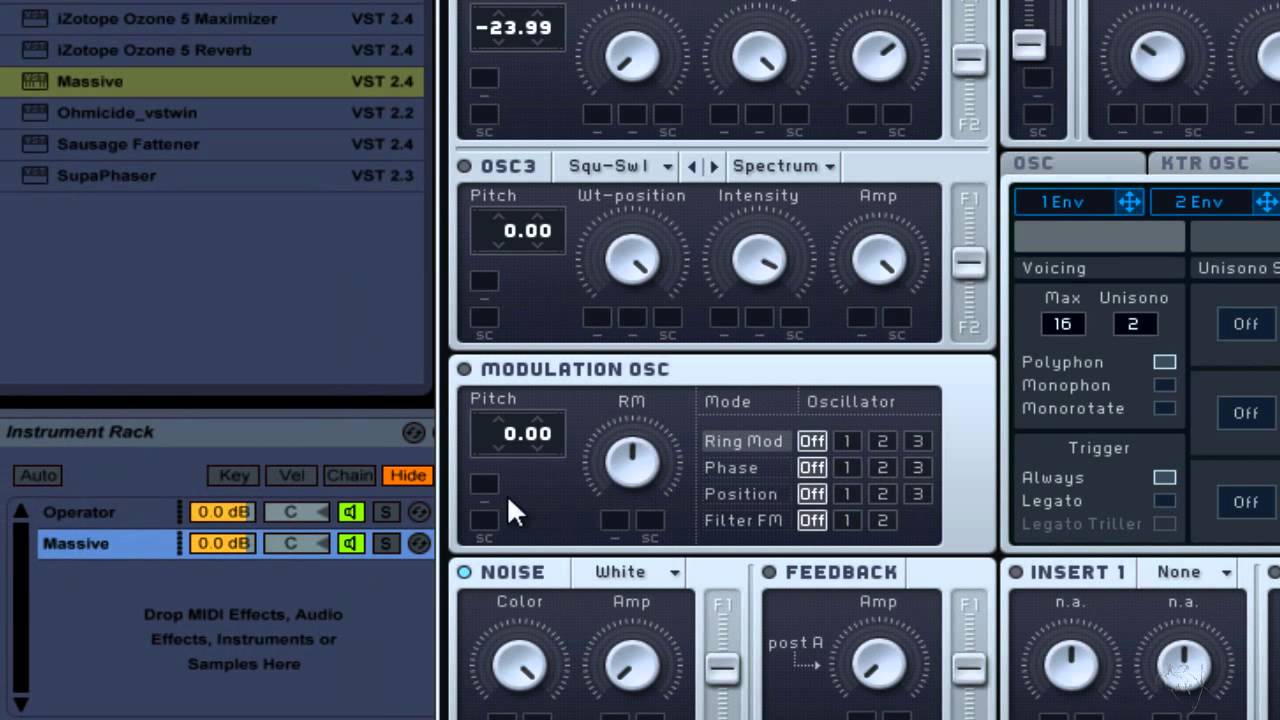This screenshot has height=720, width=1280.
Task: Toggle the Operator chain activator speaker
Action: [x=350, y=512]
